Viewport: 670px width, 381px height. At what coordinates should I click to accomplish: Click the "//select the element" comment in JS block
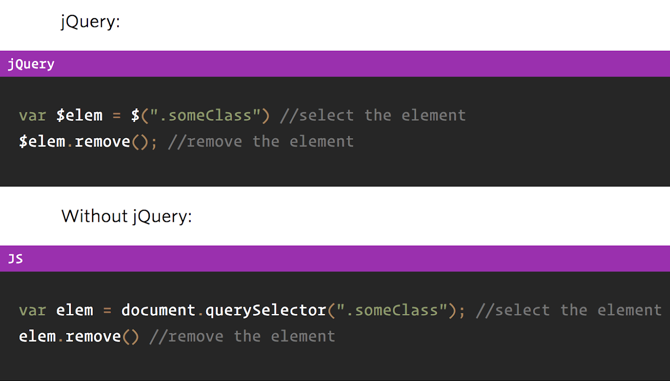point(569,310)
